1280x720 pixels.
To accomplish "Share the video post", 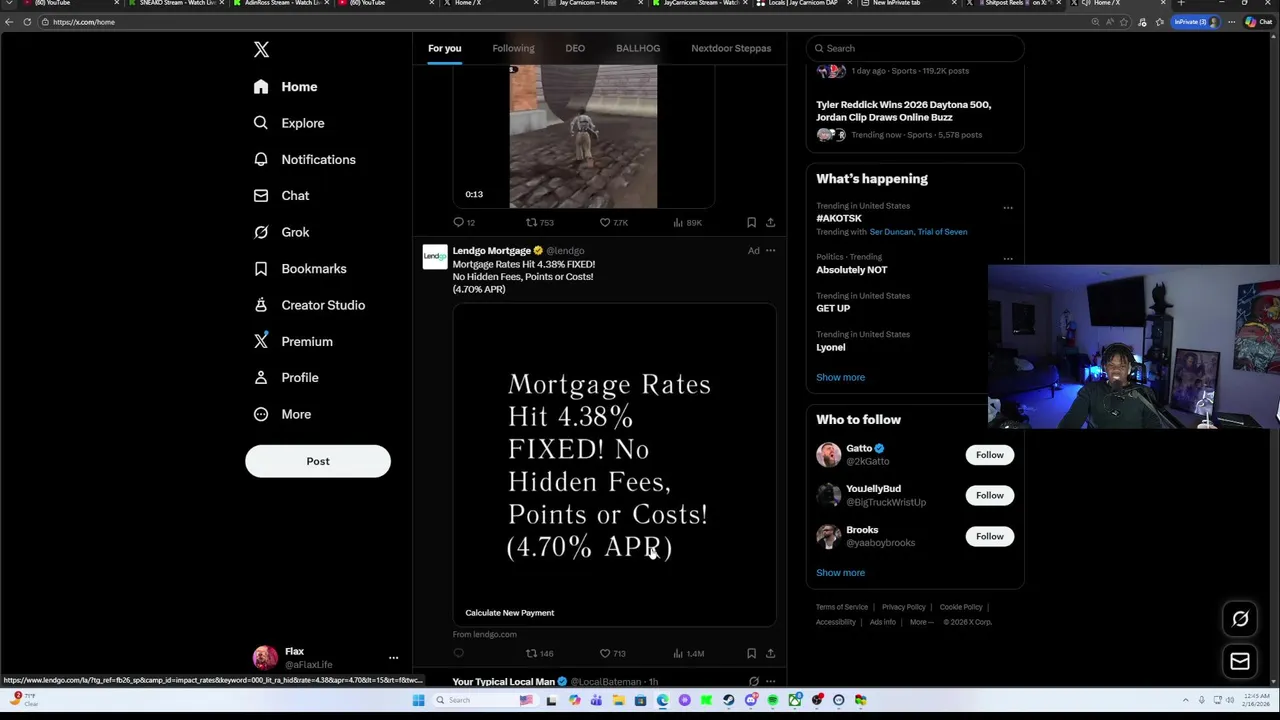I will point(770,223).
